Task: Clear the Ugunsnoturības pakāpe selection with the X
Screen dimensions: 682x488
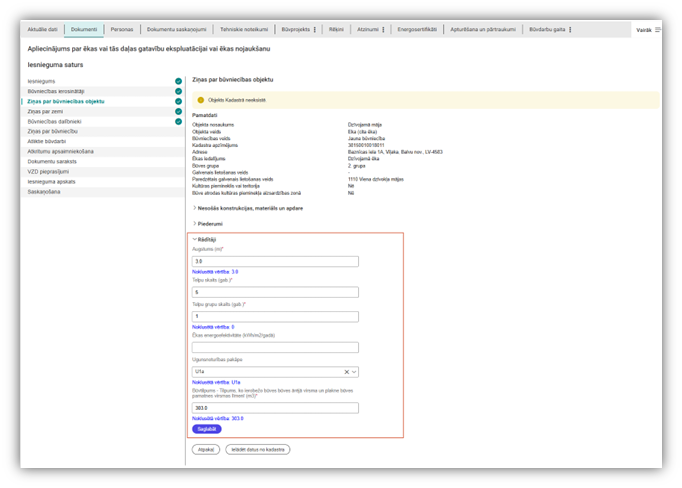Action: pyautogui.click(x=346, y=371)
